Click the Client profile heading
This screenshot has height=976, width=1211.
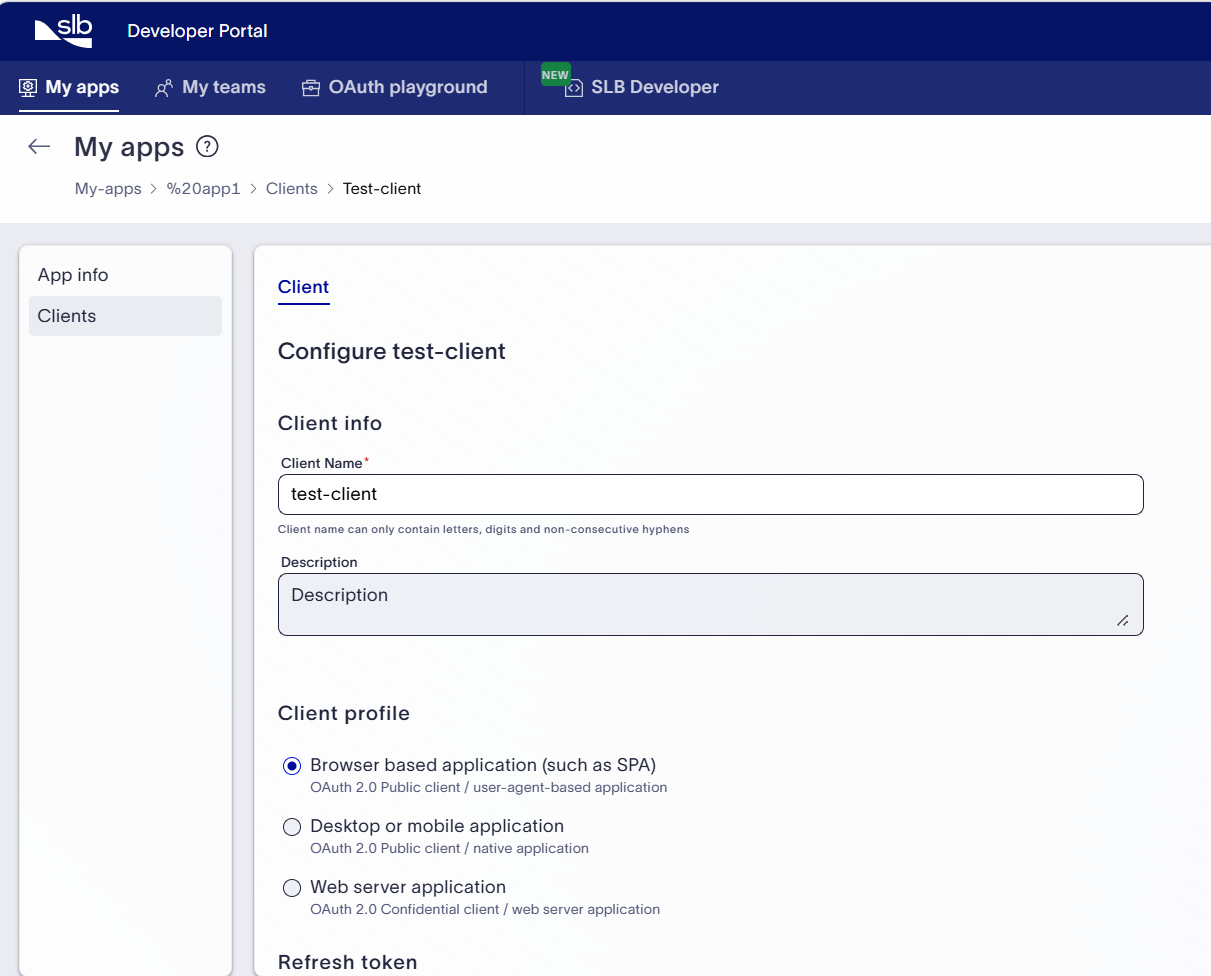tap(344, 713)
